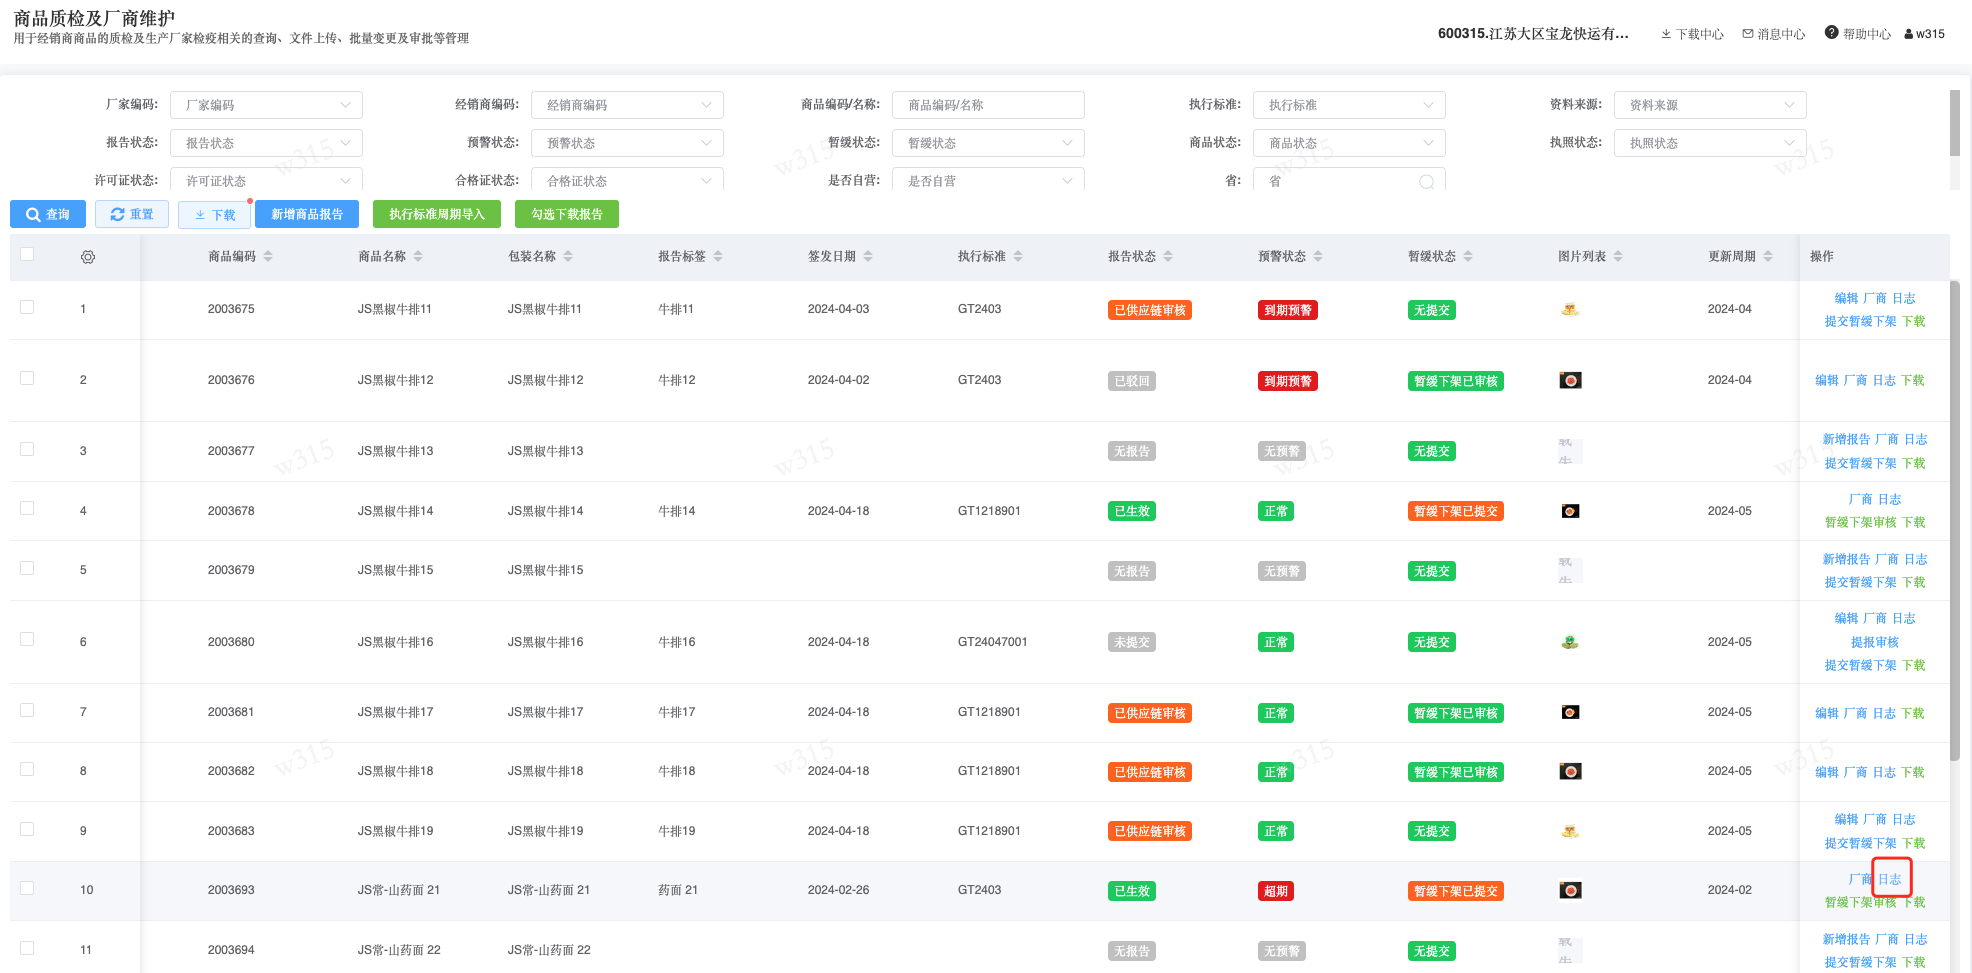Screen dimensions: 1972x973
Task: Click the column settings gear icon
Action: 88,257
